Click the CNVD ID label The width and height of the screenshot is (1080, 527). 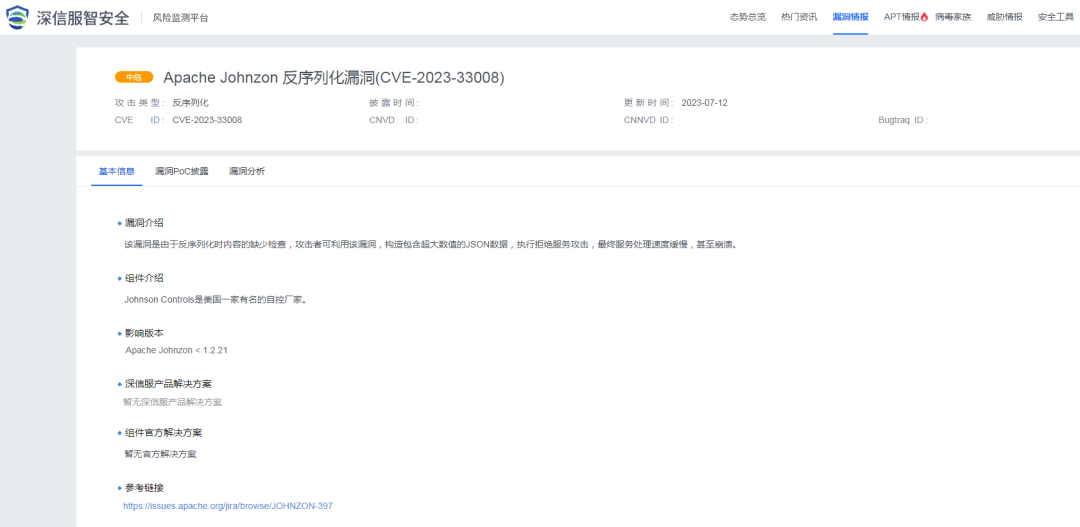(394, 120)
